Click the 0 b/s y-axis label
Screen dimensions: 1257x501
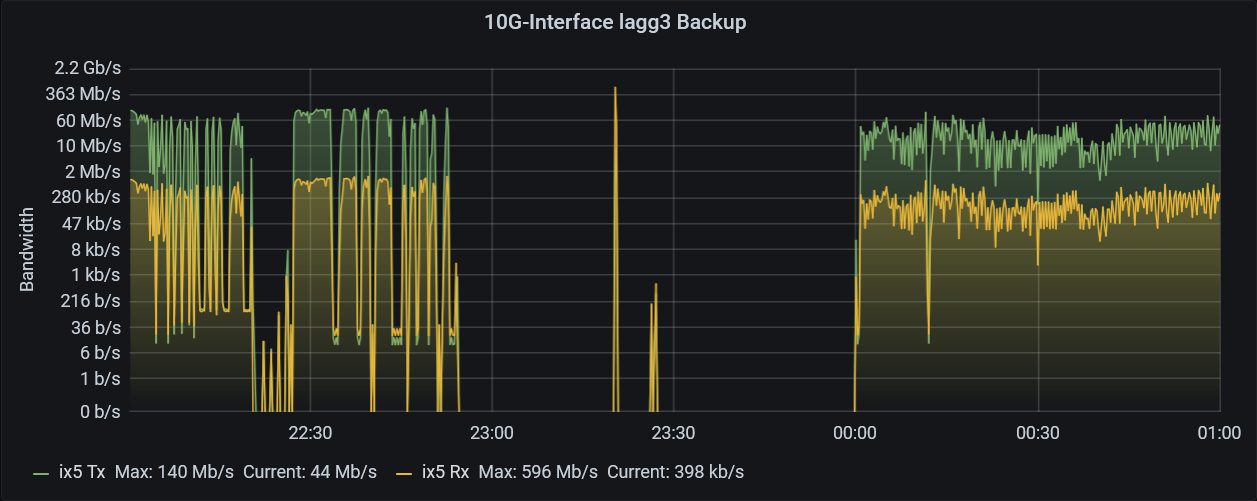[x=101, y=411]
